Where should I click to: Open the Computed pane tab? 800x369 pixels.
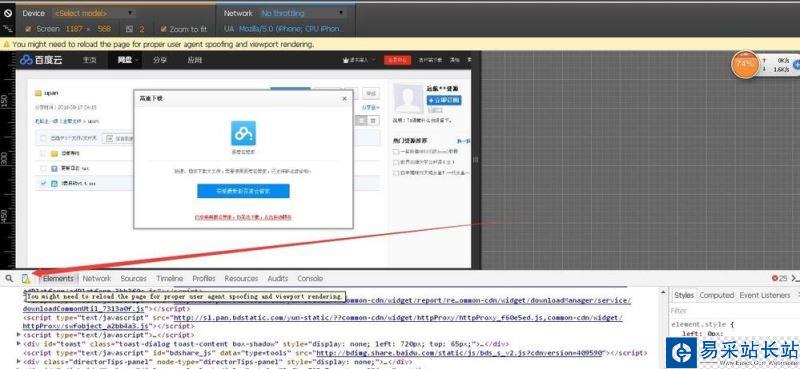point(716,295)
